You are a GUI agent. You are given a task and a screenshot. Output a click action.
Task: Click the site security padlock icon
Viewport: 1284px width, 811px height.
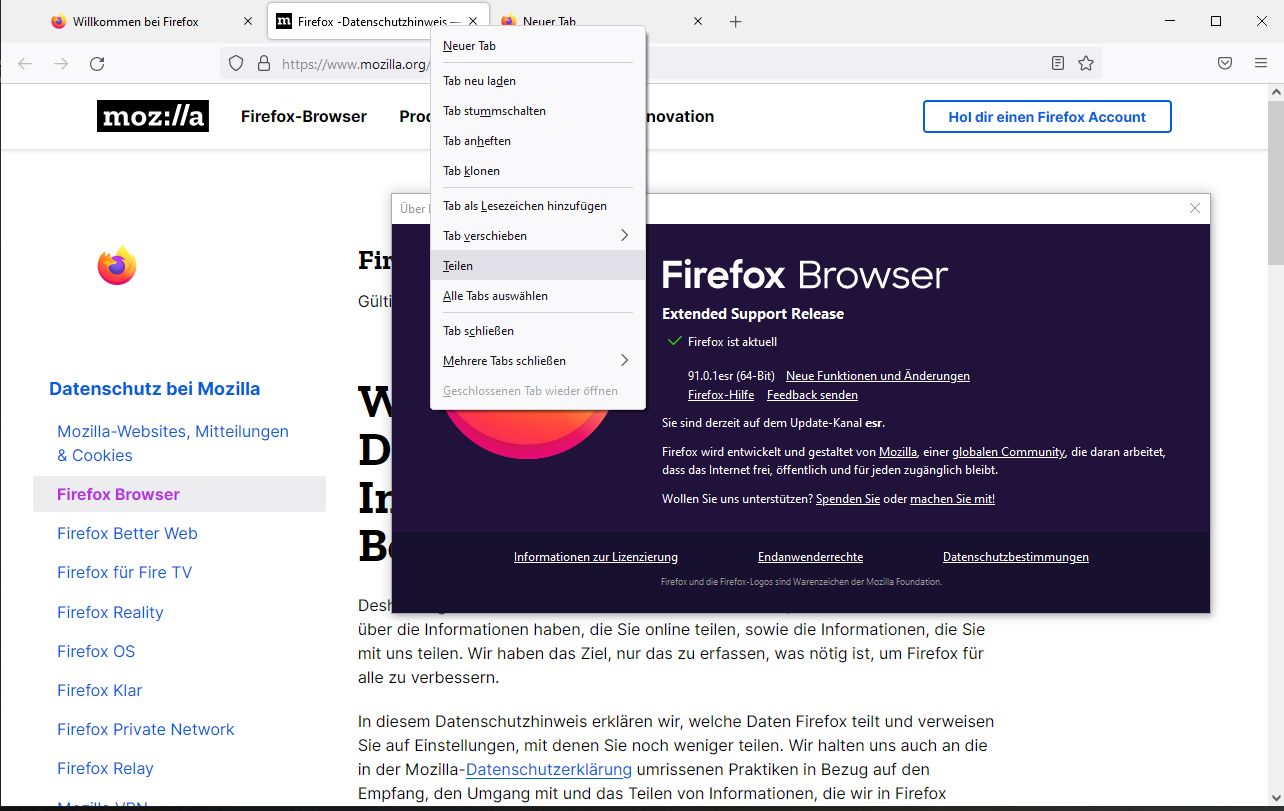tap(264, 63)
